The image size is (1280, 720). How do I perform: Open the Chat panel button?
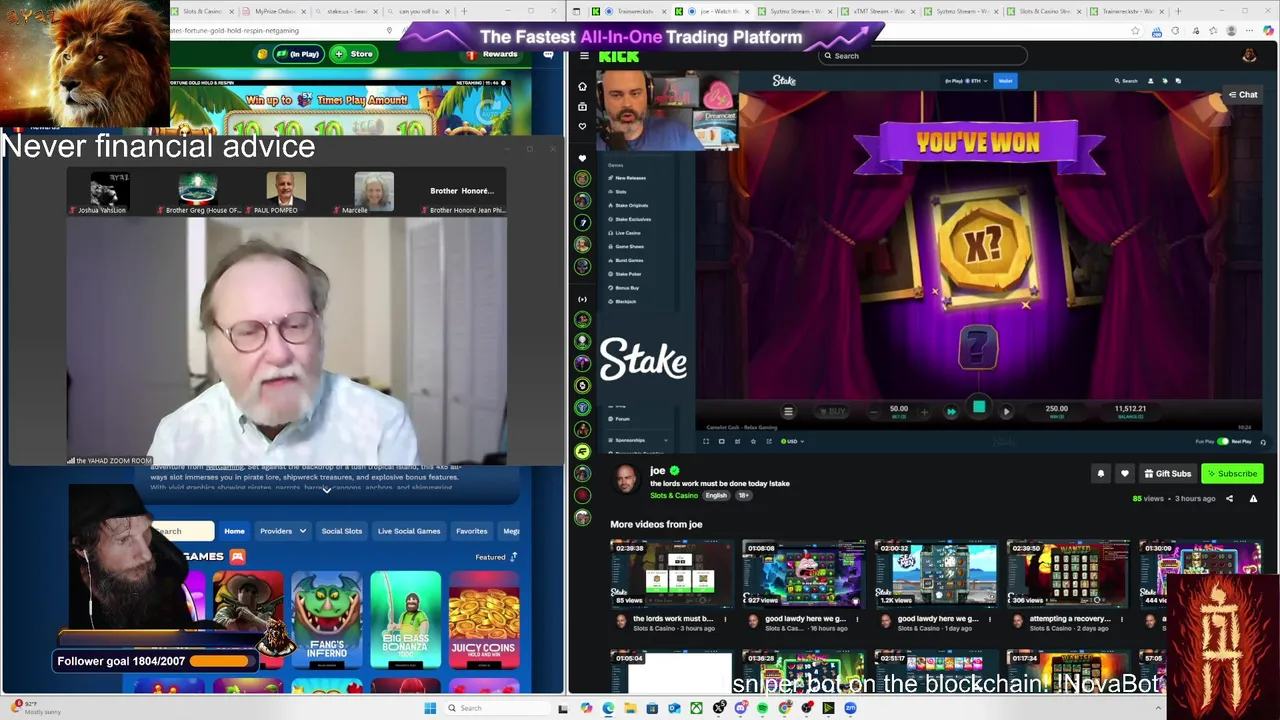click(1243, 95)
